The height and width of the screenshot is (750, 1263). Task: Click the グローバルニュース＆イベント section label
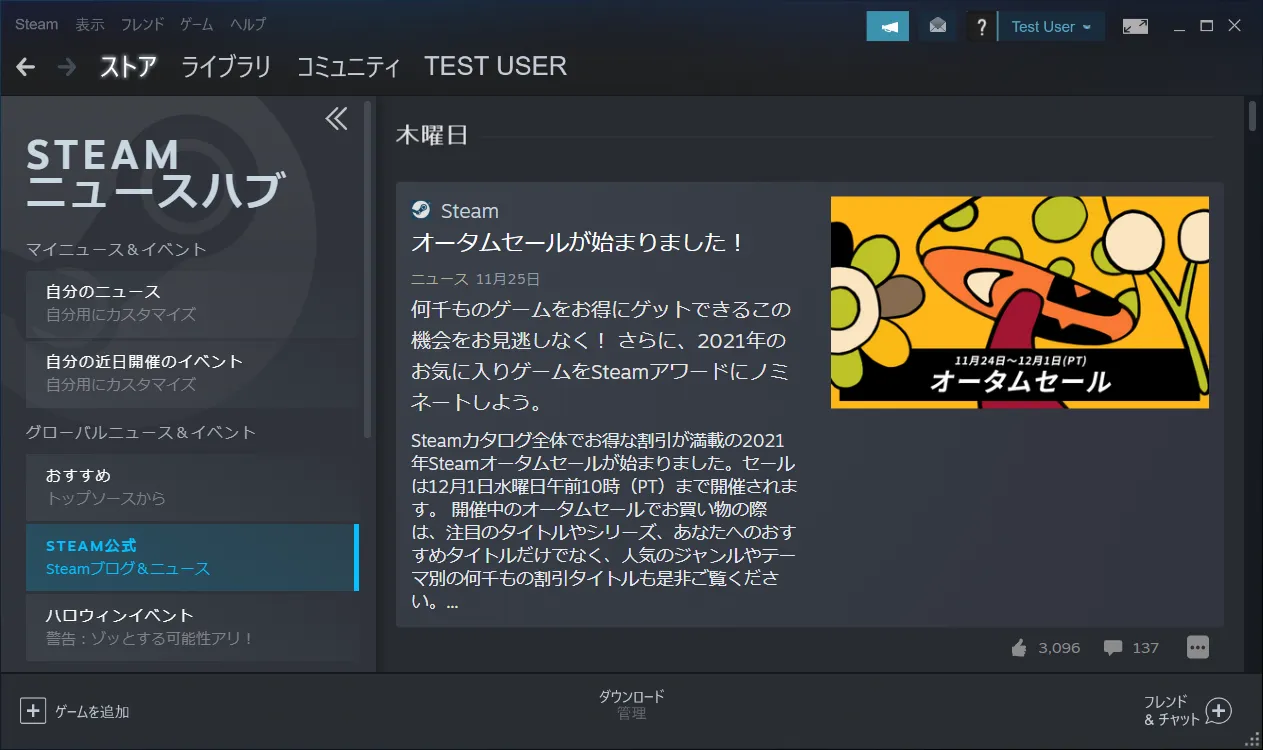[x=141, y=432]
